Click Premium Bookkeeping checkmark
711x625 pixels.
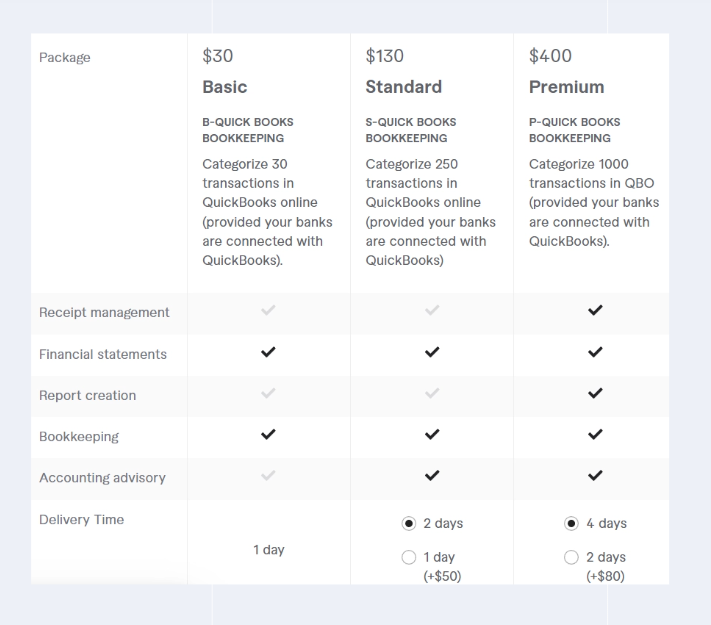(595, 435)
